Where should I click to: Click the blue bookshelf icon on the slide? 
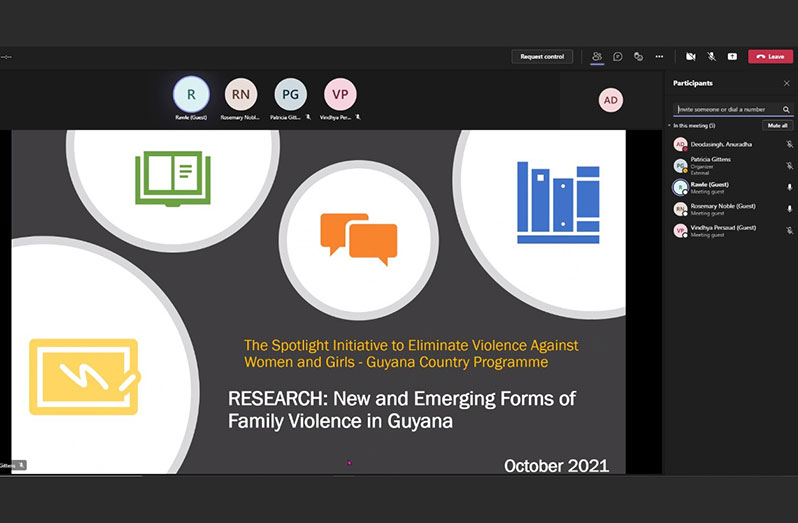(558, 202)
